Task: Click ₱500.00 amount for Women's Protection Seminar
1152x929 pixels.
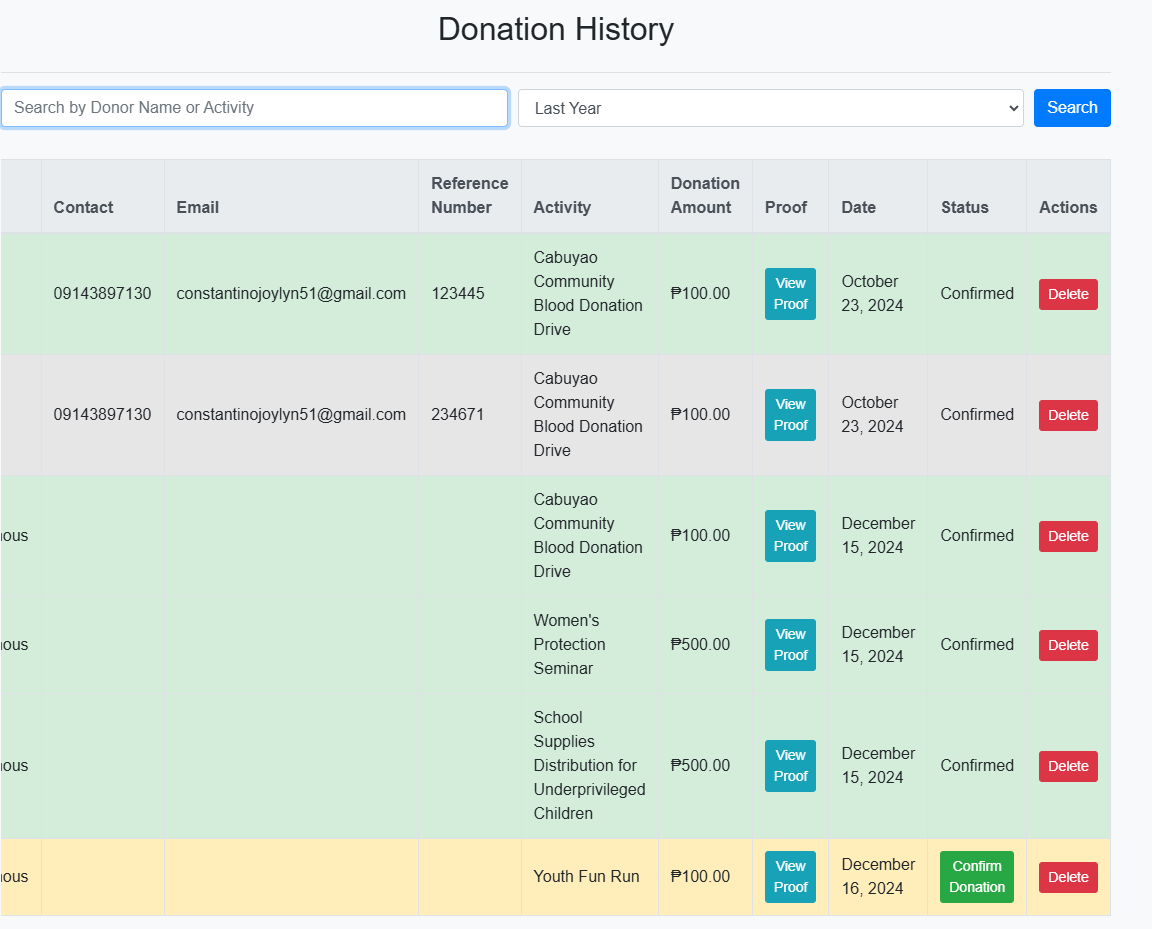Action: (x=700, y=645)
